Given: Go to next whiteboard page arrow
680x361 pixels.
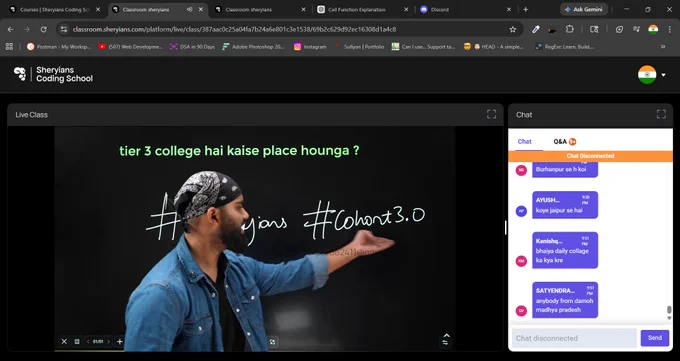Looking at the screenshot, I should [108, 341].
